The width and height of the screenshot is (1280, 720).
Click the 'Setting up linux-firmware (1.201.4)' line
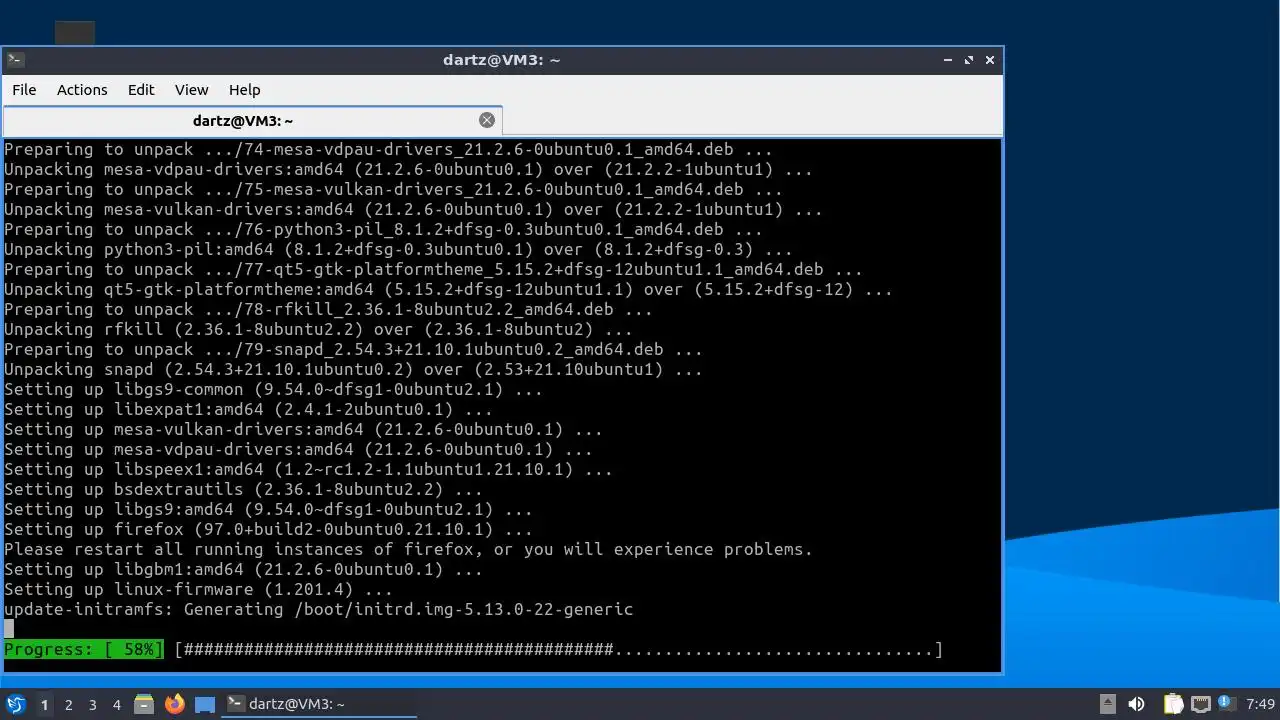point(198,589)
